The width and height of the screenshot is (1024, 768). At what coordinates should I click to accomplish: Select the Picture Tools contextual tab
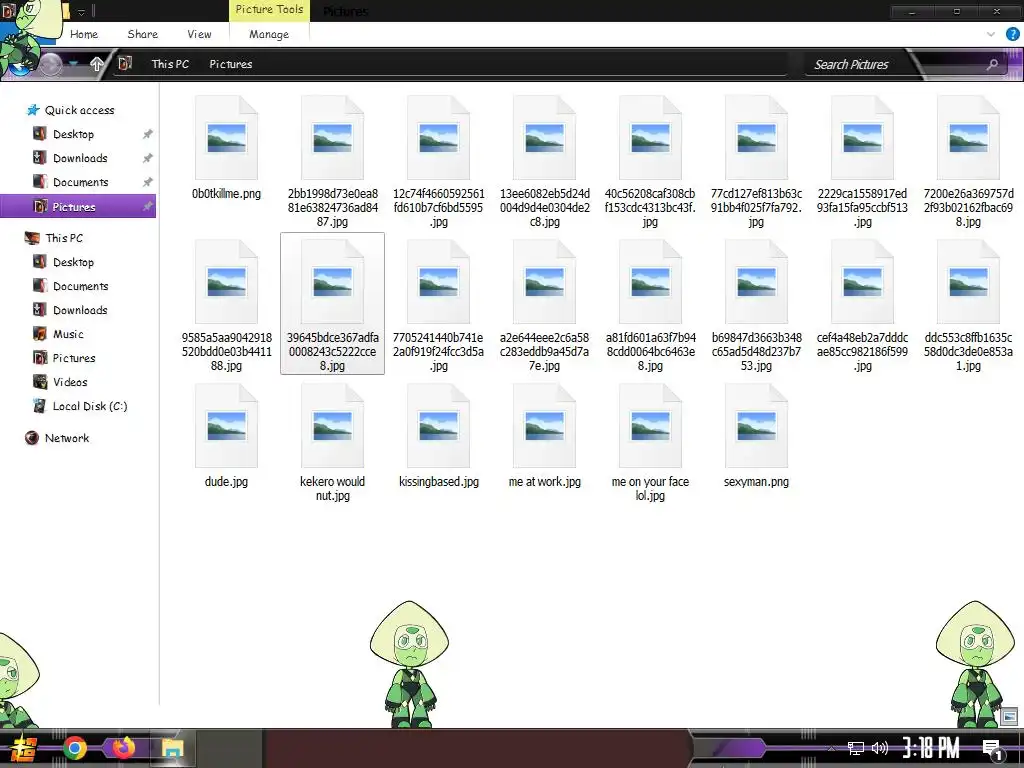click(x=269, y=10)
